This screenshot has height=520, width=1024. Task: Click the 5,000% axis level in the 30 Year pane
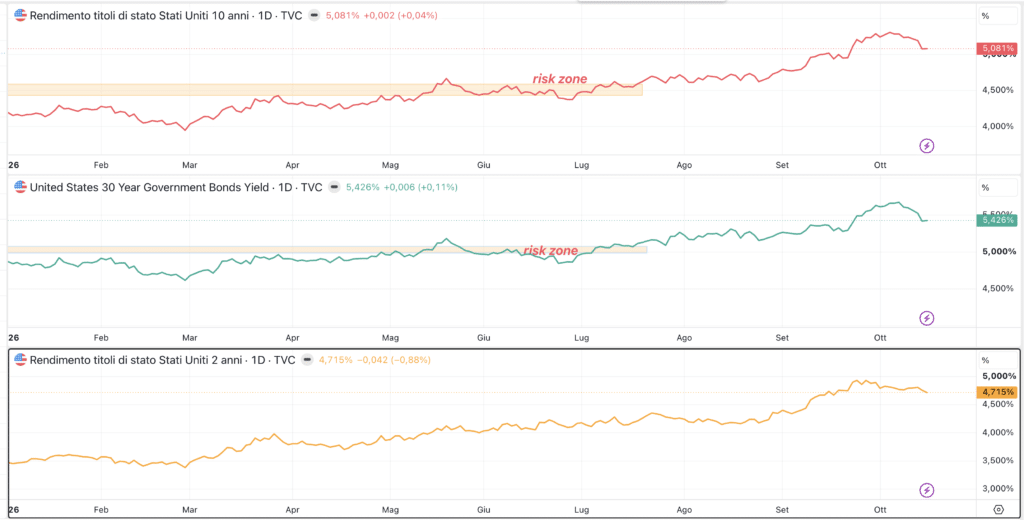[x=999, y=252]
